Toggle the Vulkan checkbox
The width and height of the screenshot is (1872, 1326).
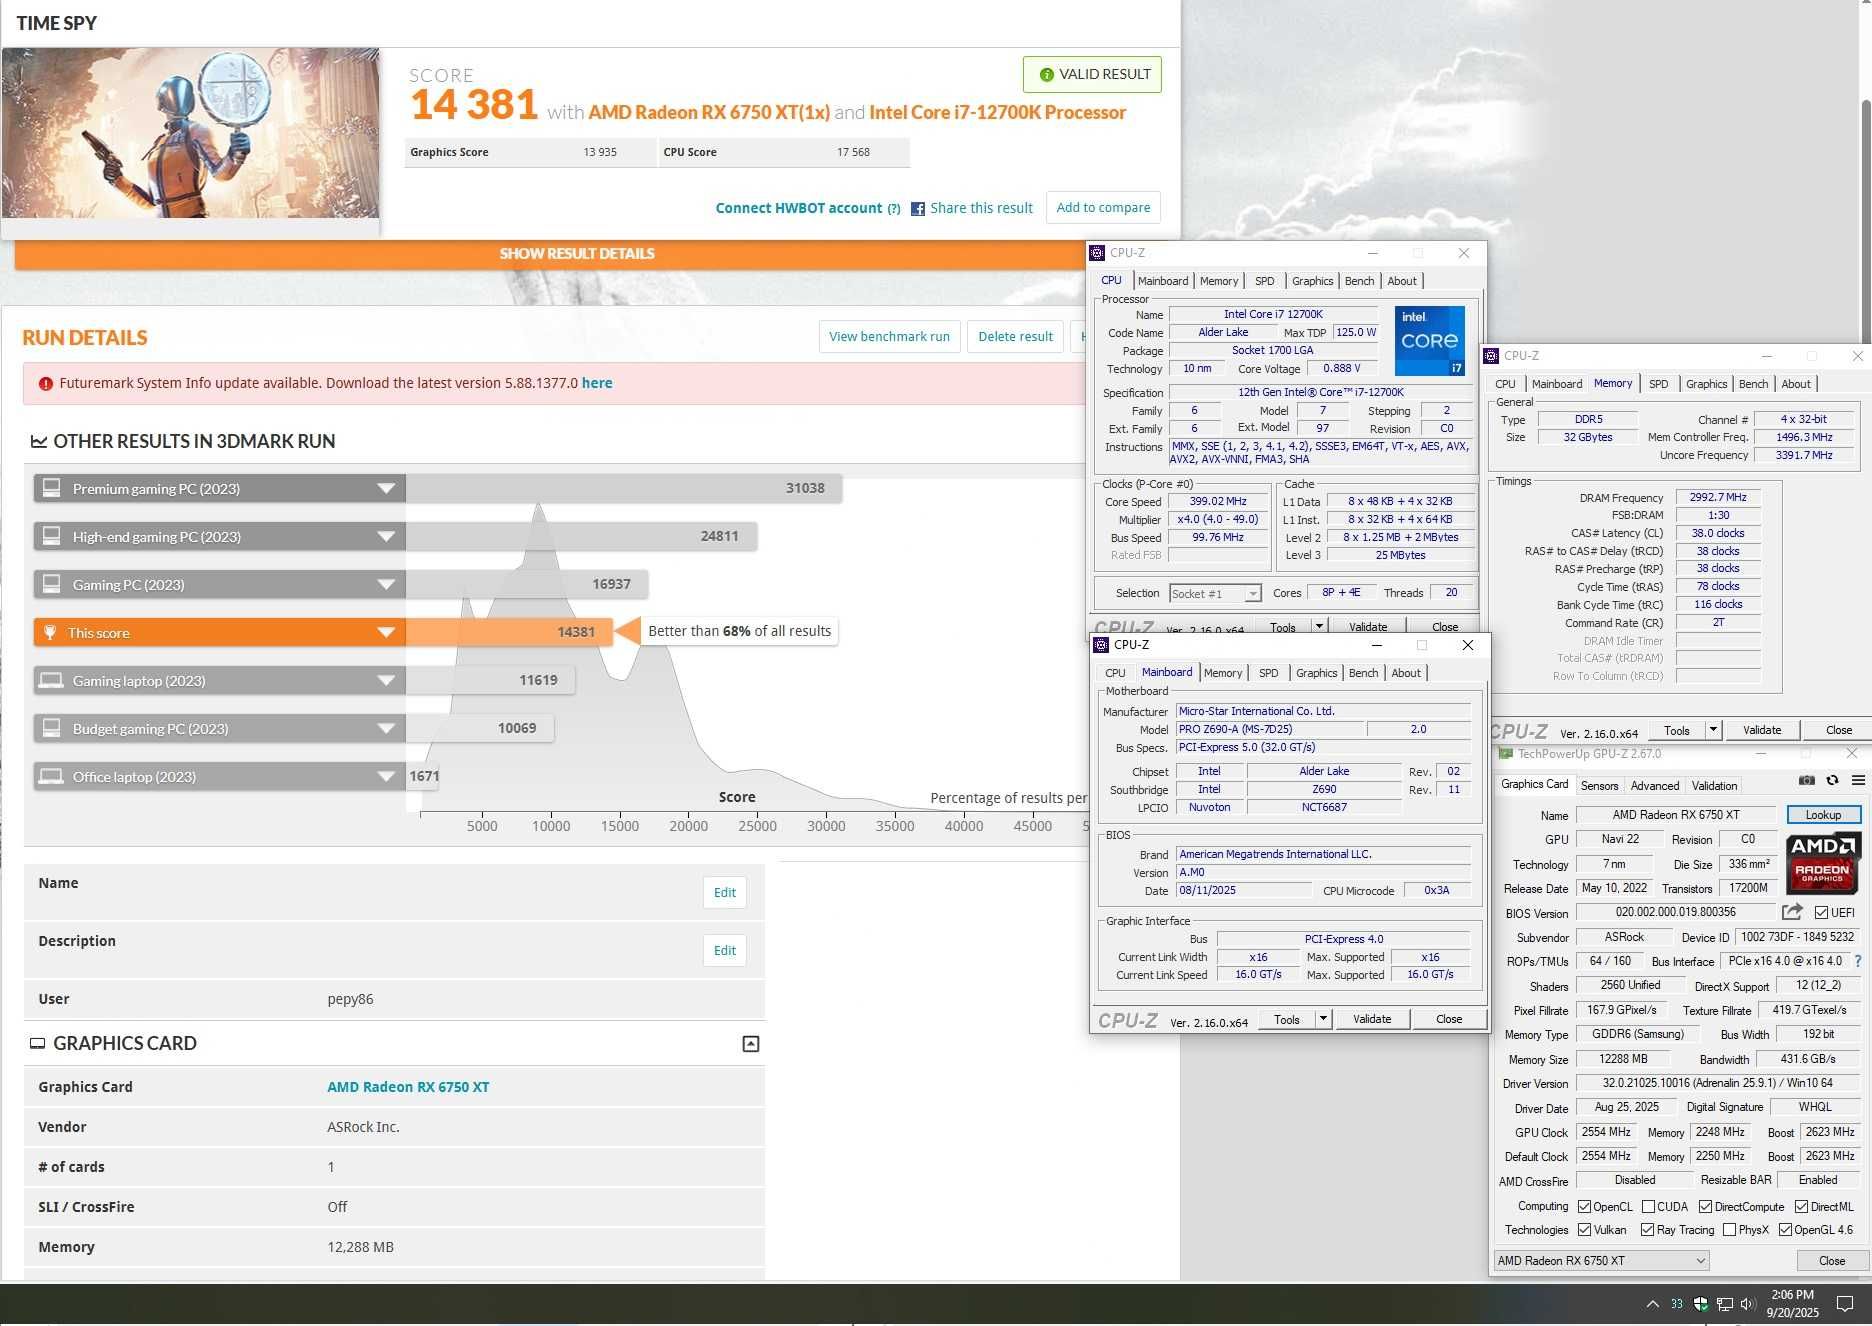(1584, 1230)
